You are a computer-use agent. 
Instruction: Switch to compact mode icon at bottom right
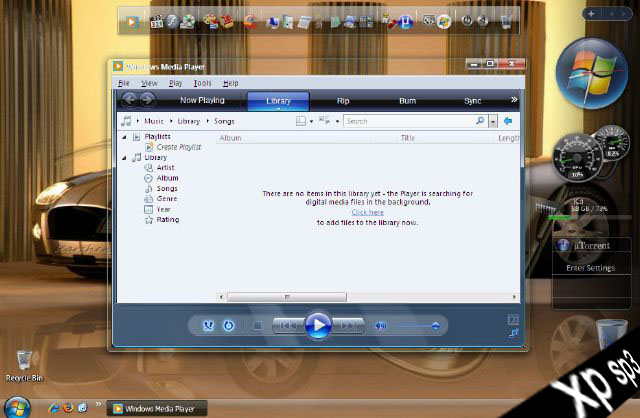(x=513, y=334)
